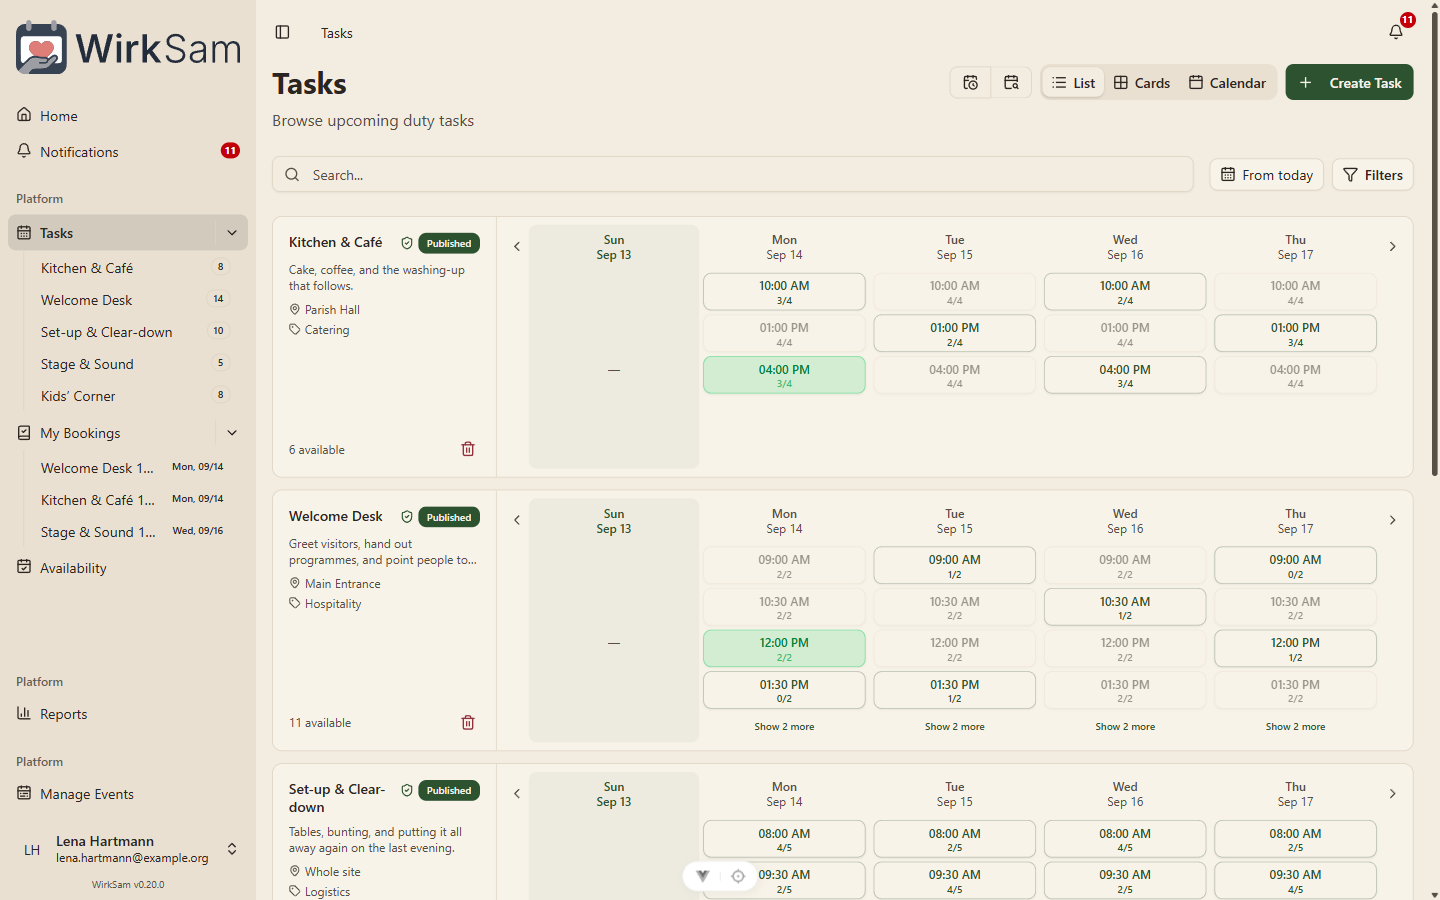This screenshot has width=1440, height=900.
Task: Click the calendar-search icon button
Action: (1011, 83)
